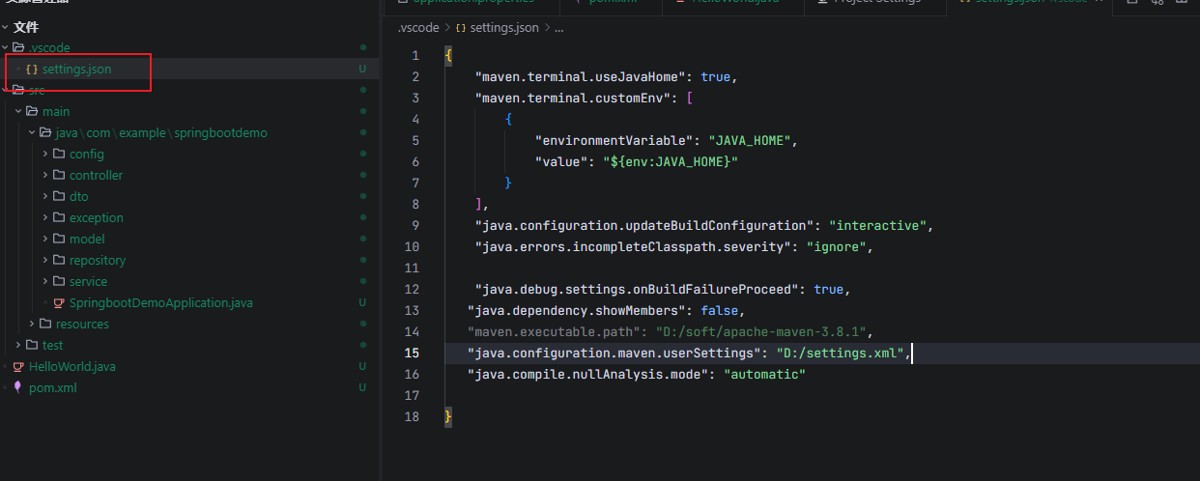Click the Java icon beside HelloWorld.java

19,367
